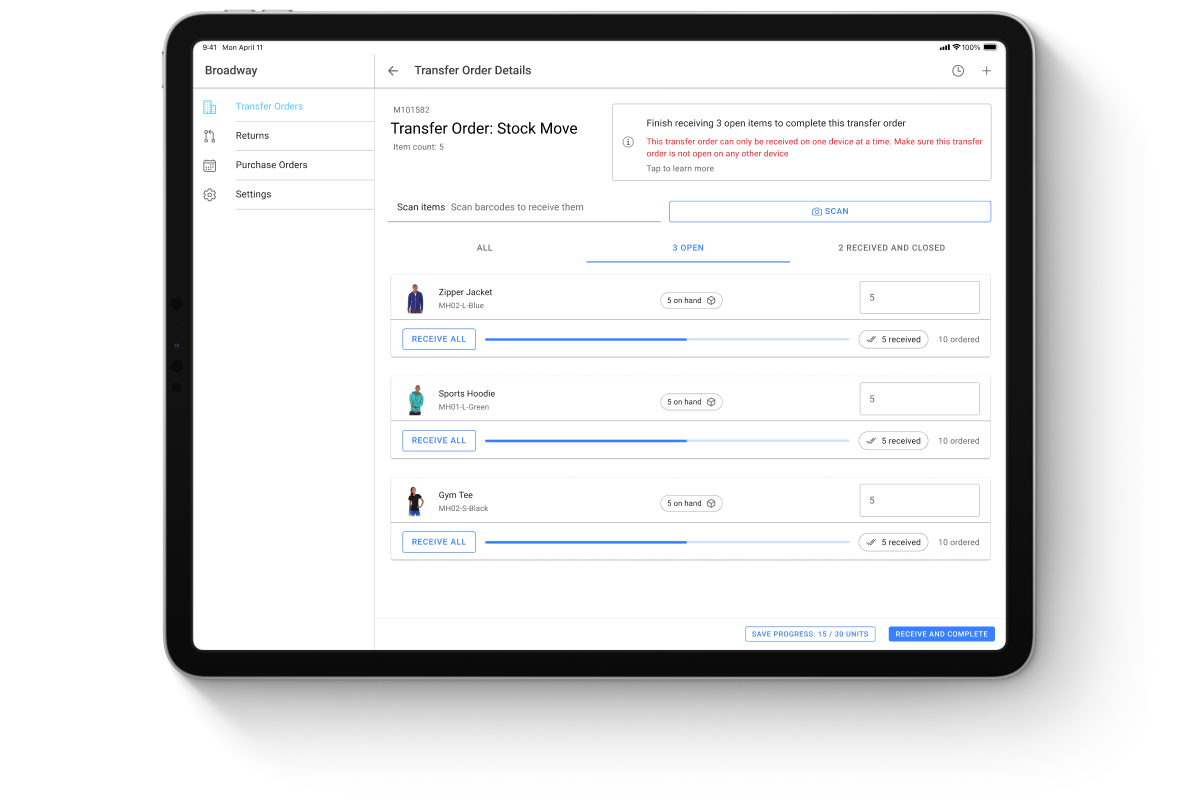
Task: Click the 'Item count: 5' text
Action: [x=418, y=147]
